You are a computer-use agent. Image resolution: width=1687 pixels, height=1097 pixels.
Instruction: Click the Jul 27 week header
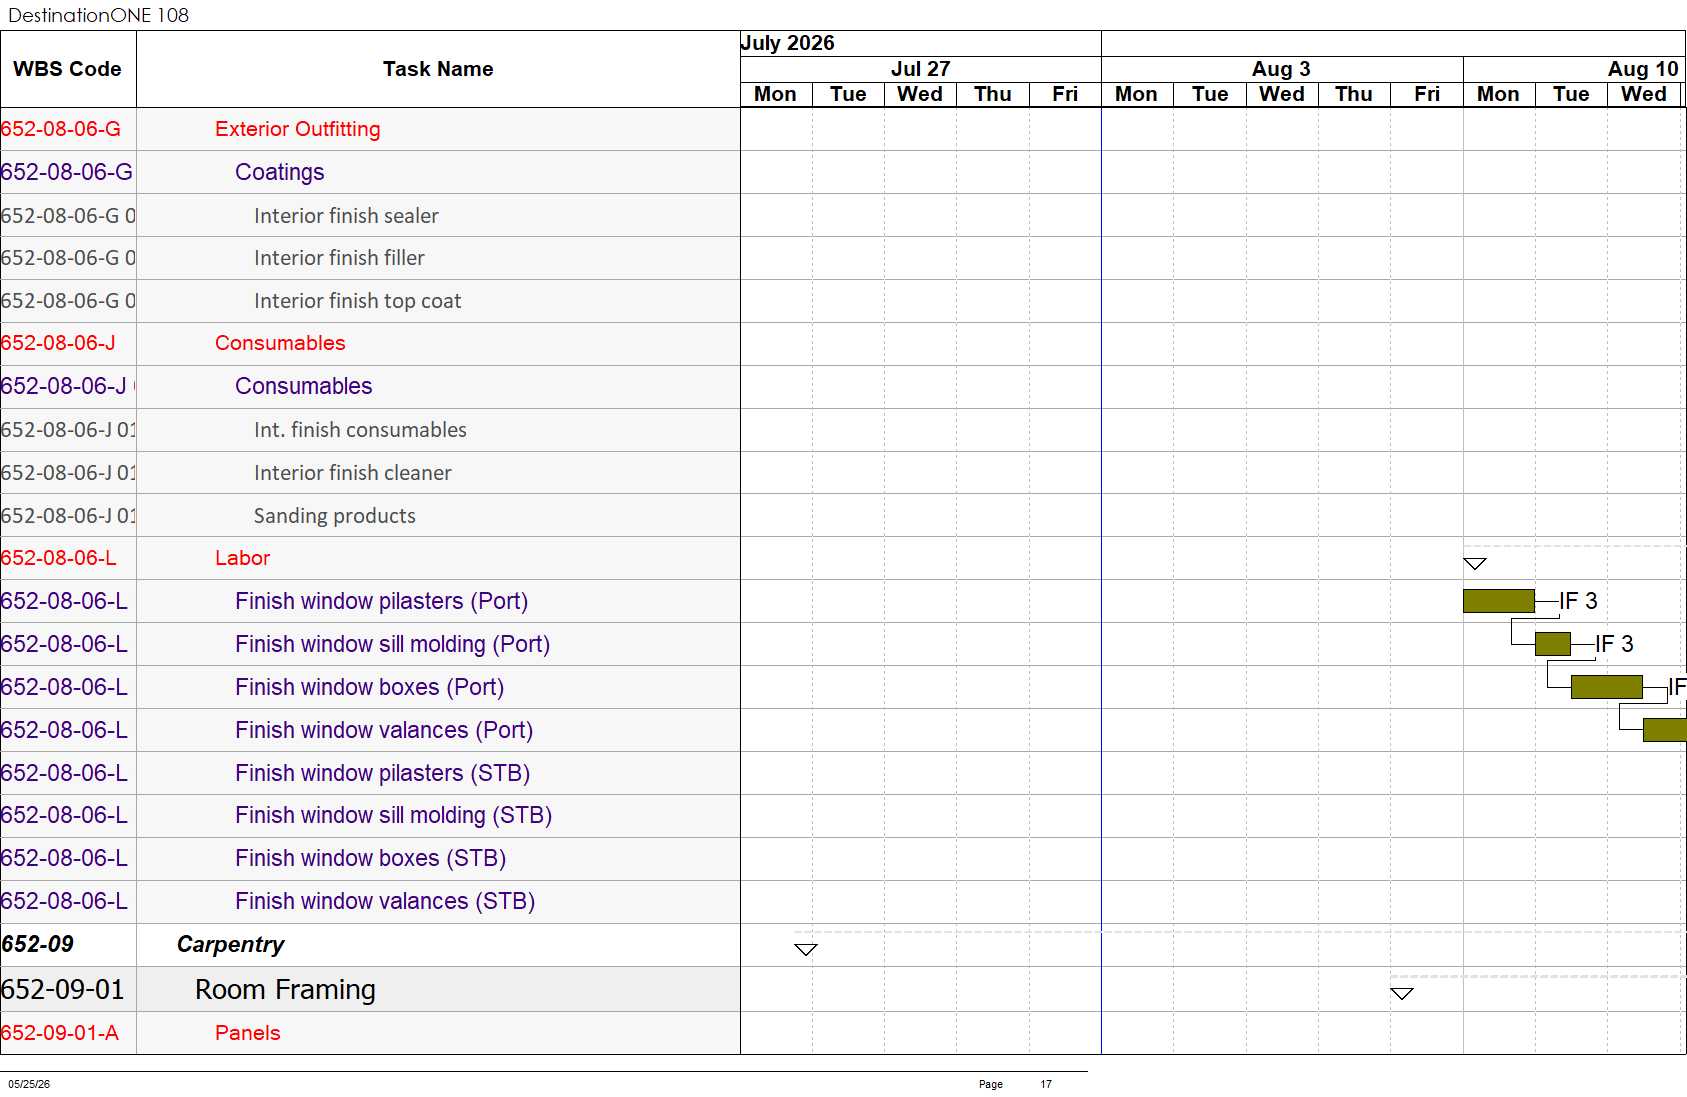(x=921, y=69)
